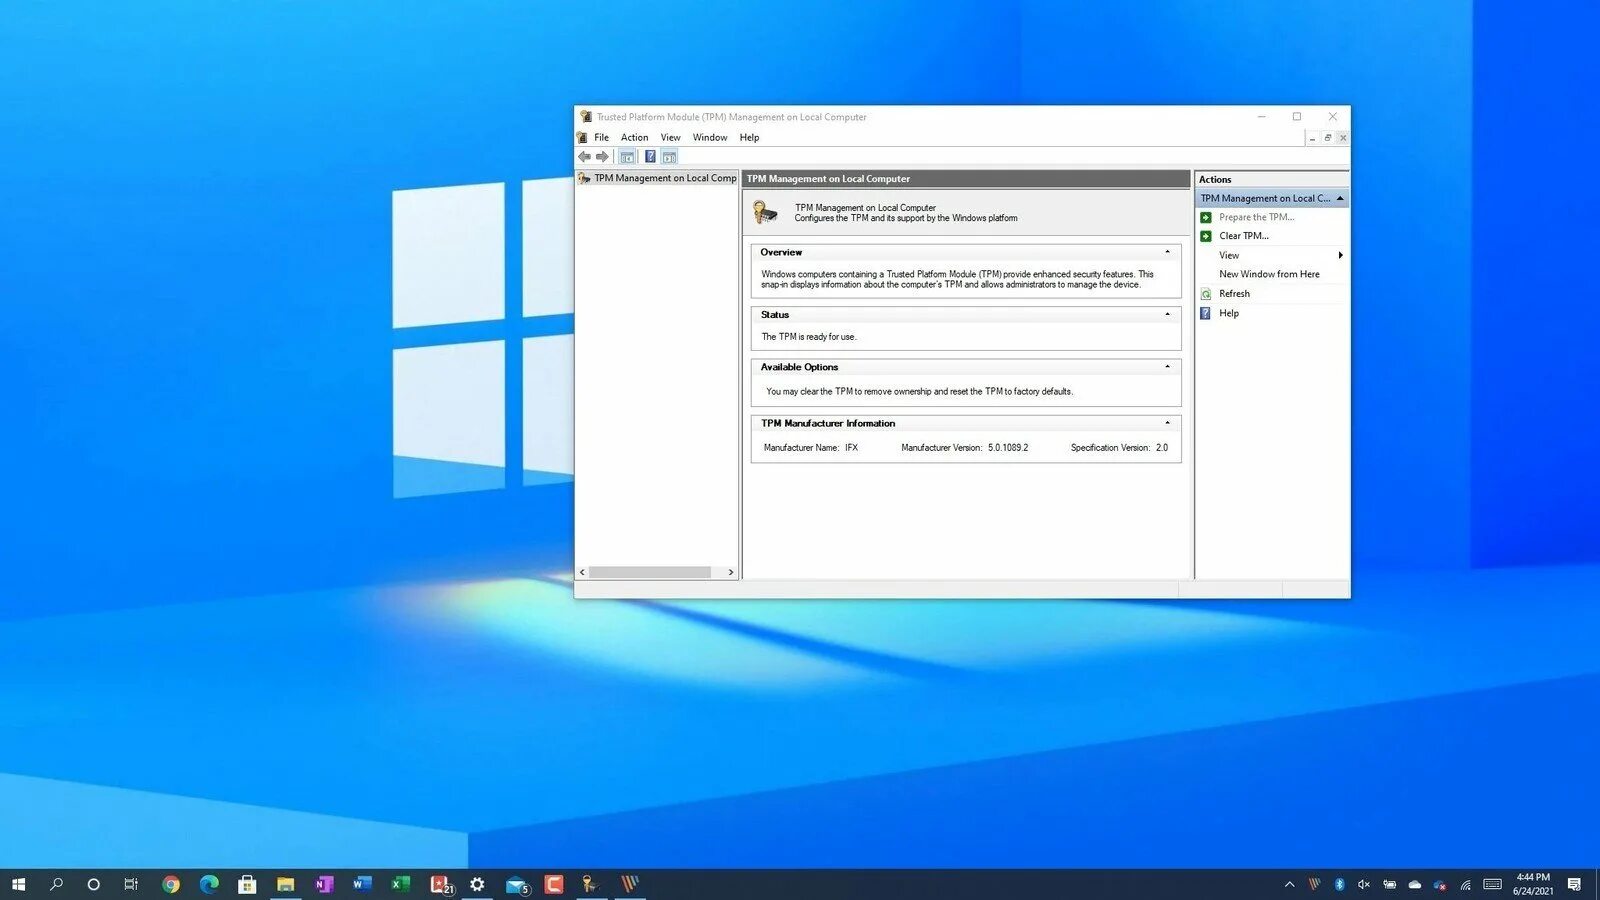Screen dimensions: 1600x900
Task: Collapse the TPM Management actions group
Action: pyautogui.click(x=1340, y=198)
